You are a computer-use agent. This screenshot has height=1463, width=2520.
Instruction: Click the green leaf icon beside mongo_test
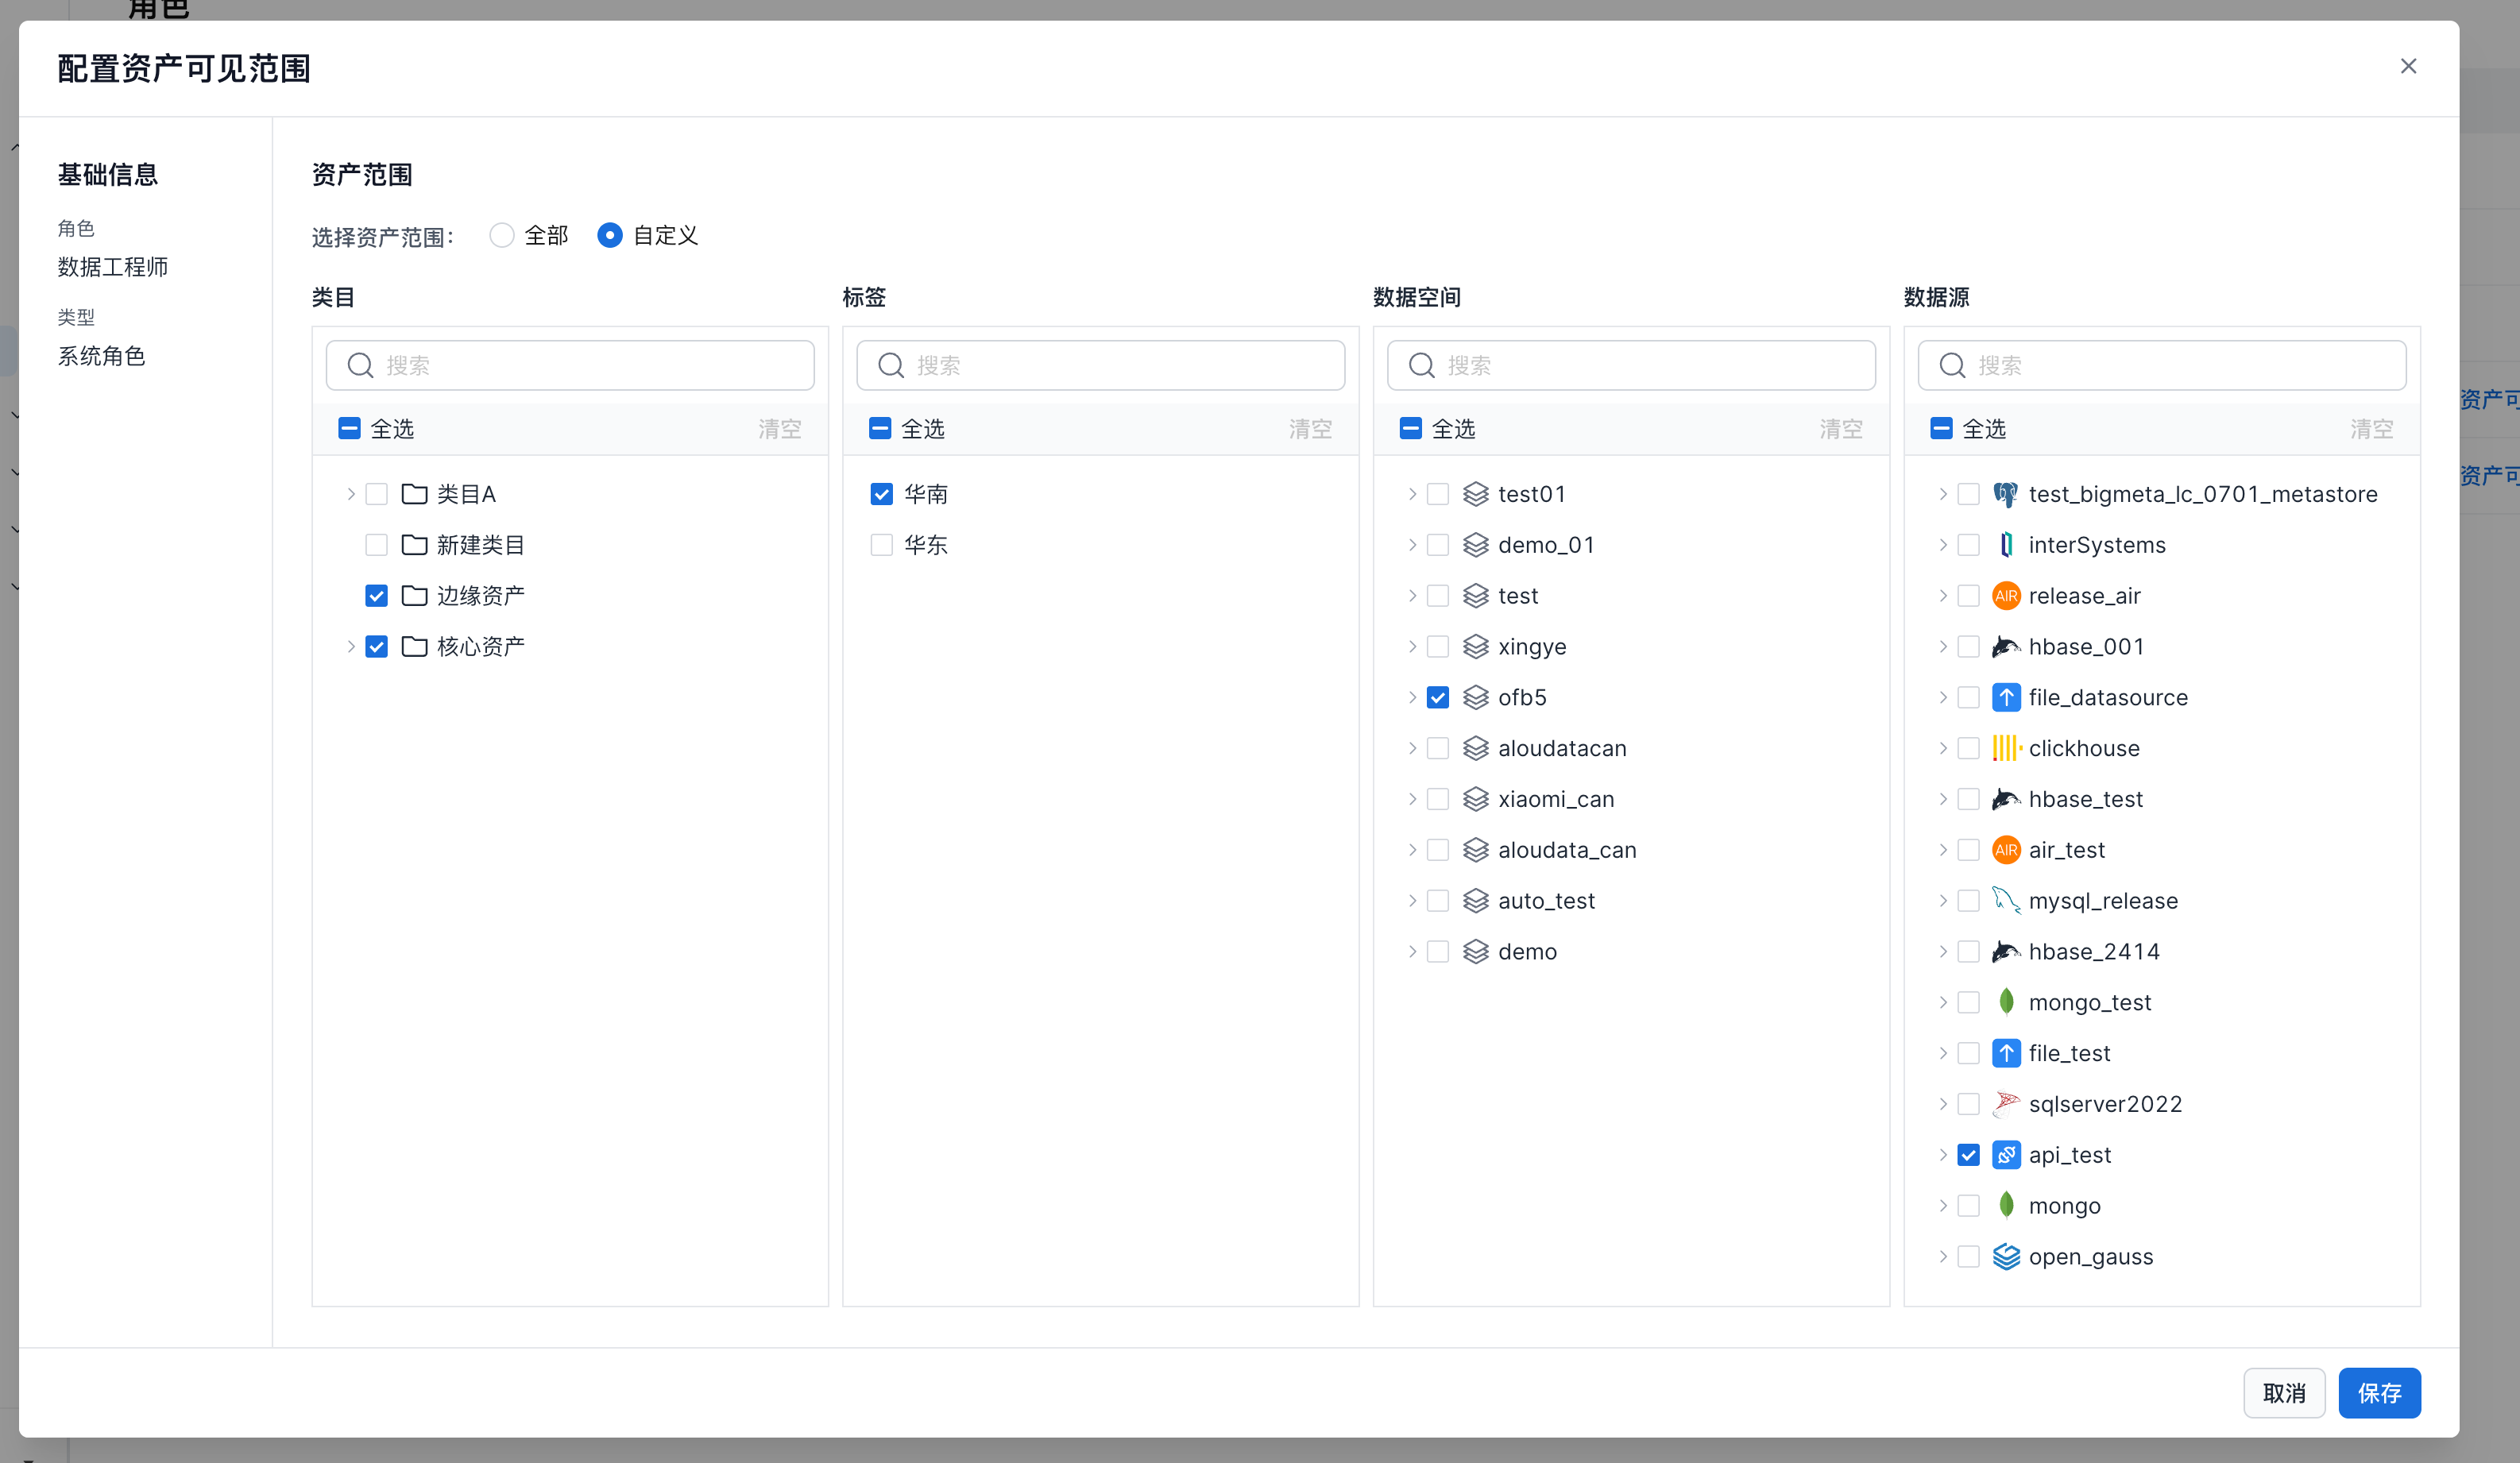(2006, 1002)
